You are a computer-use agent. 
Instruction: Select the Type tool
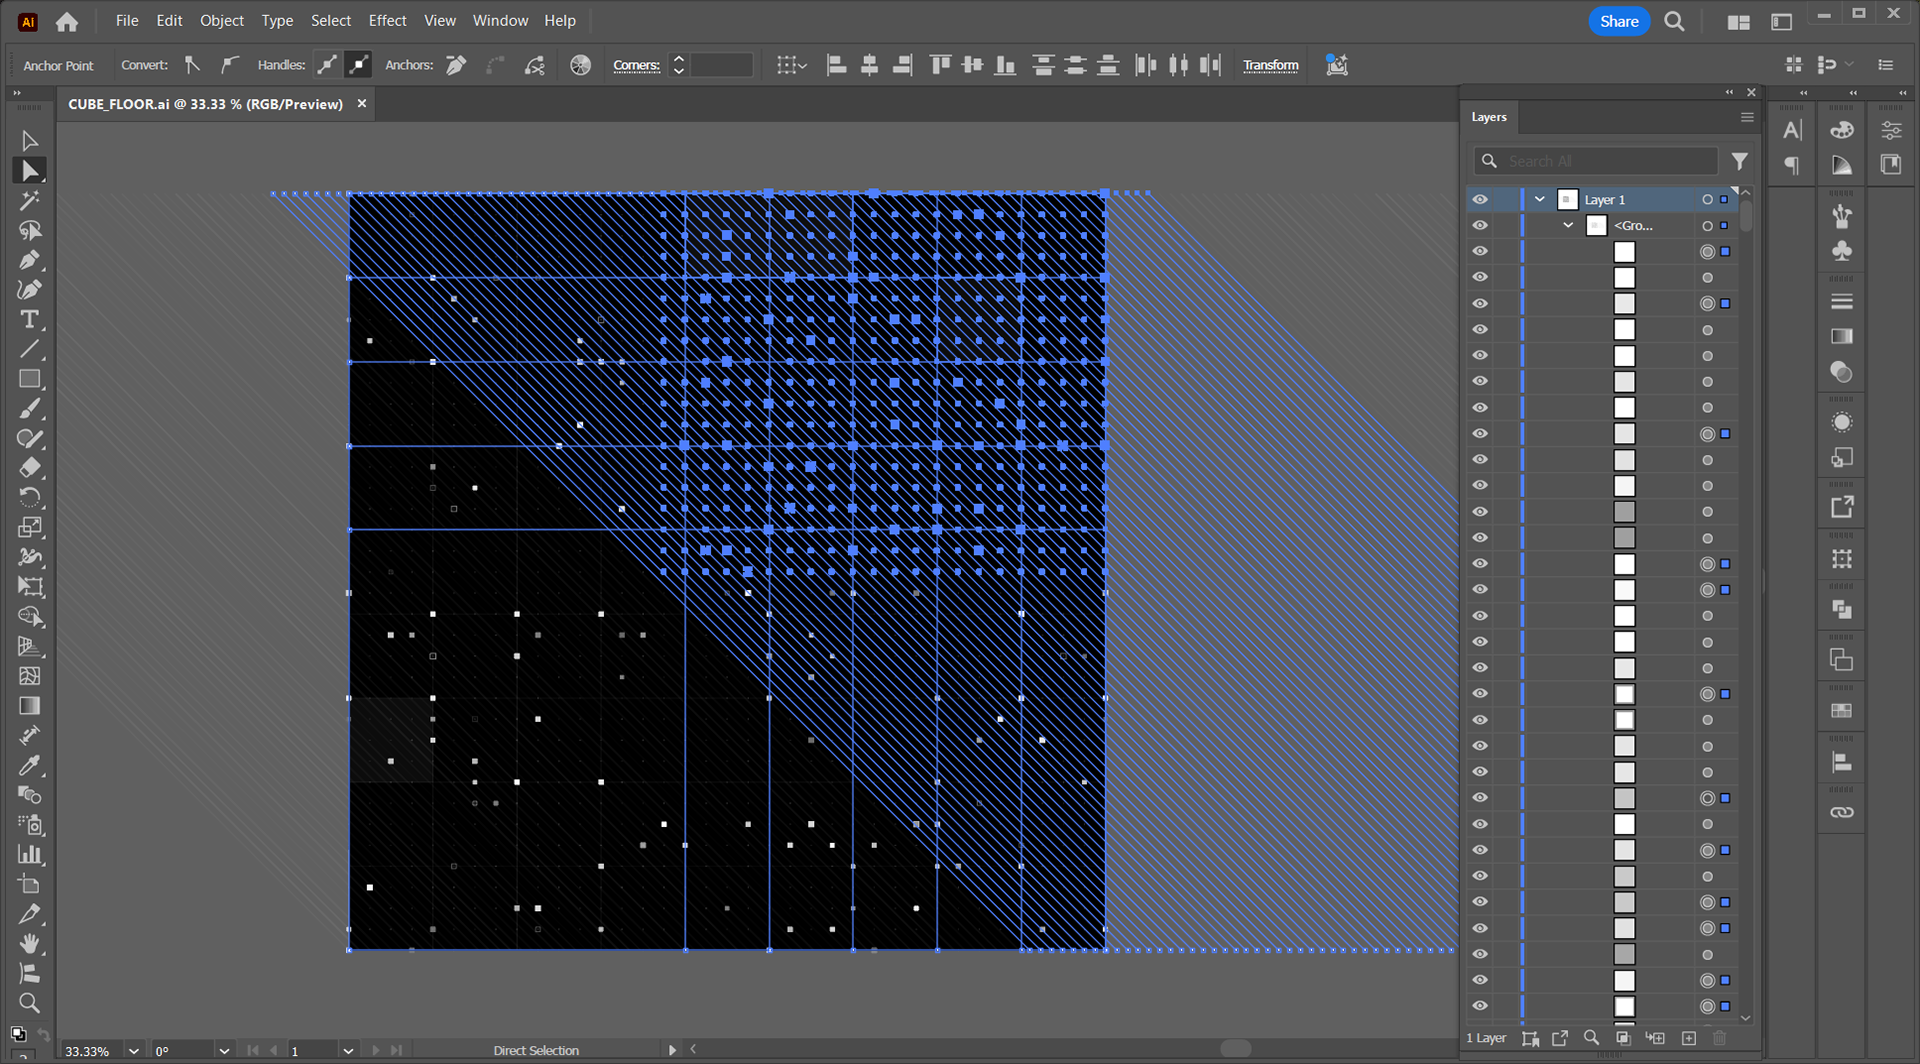coord(29,320)
